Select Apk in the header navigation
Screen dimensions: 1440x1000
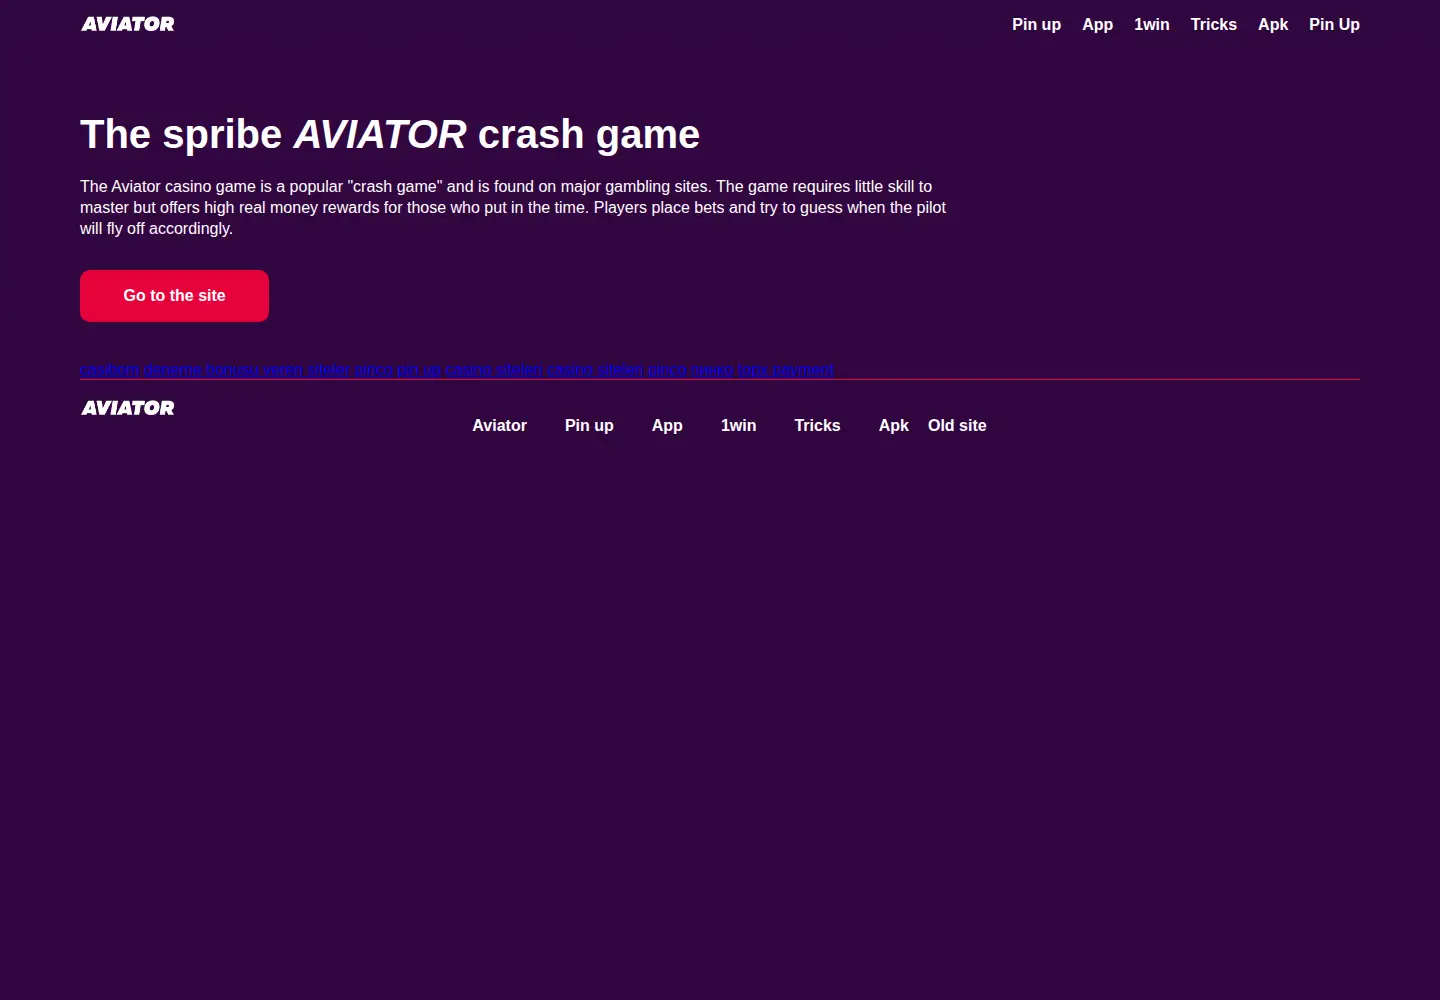1273,24
